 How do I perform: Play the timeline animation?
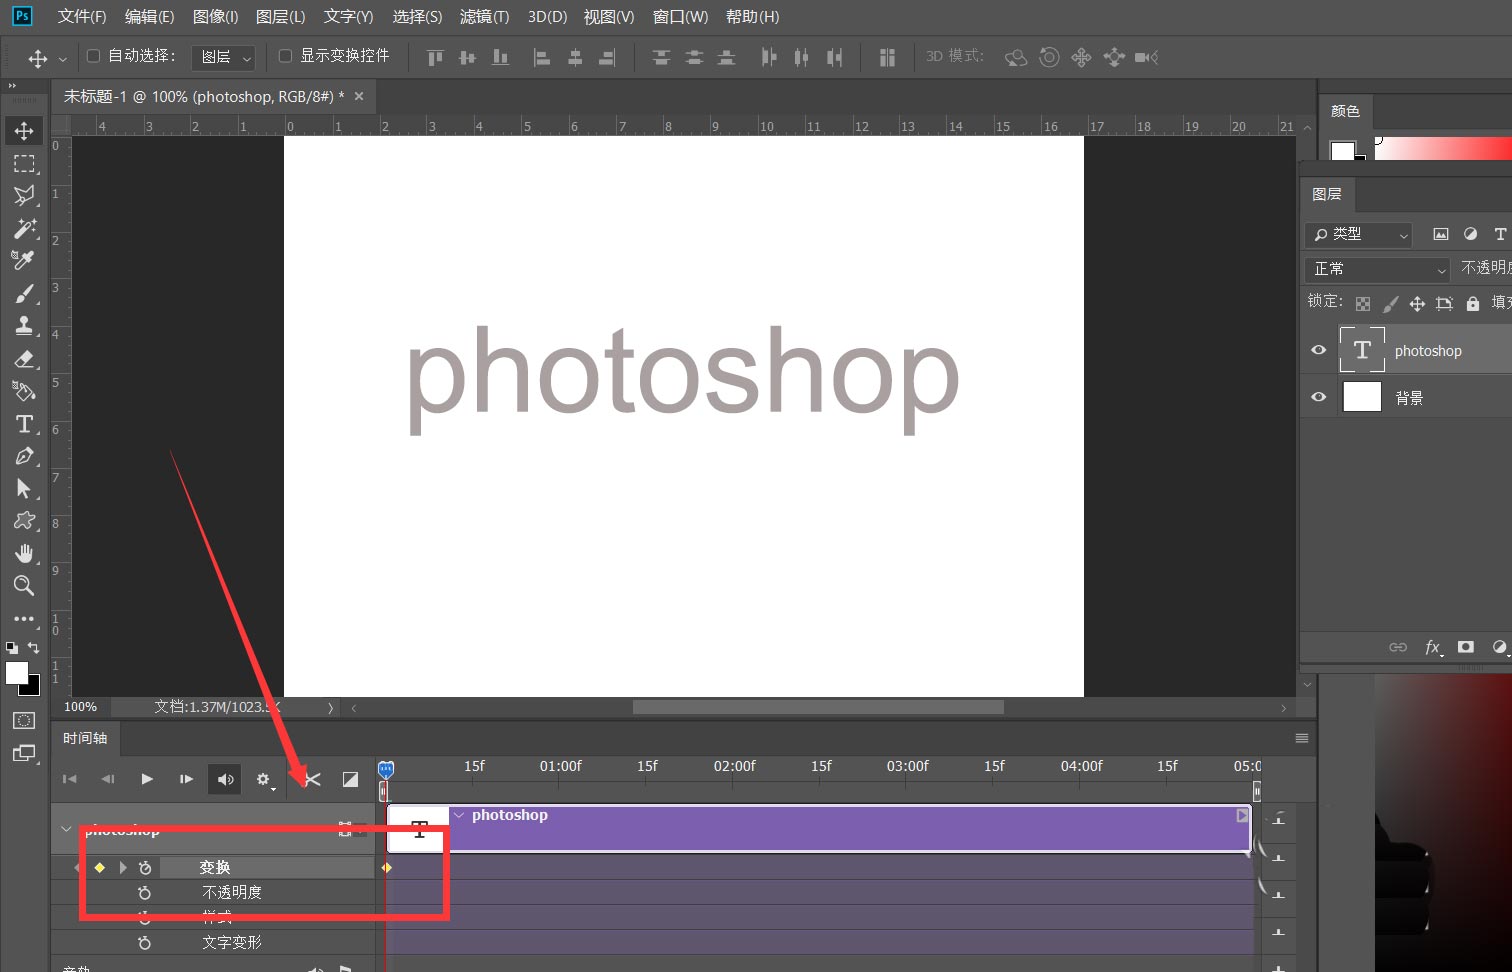147,779
